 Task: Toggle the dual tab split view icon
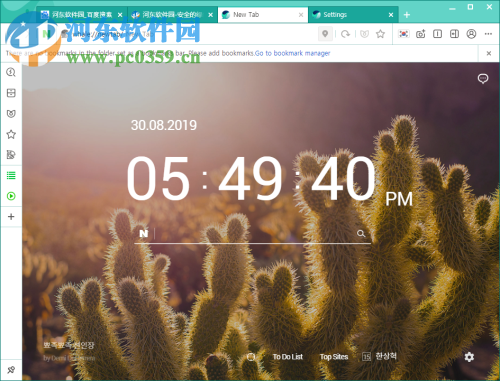[454, 34]
